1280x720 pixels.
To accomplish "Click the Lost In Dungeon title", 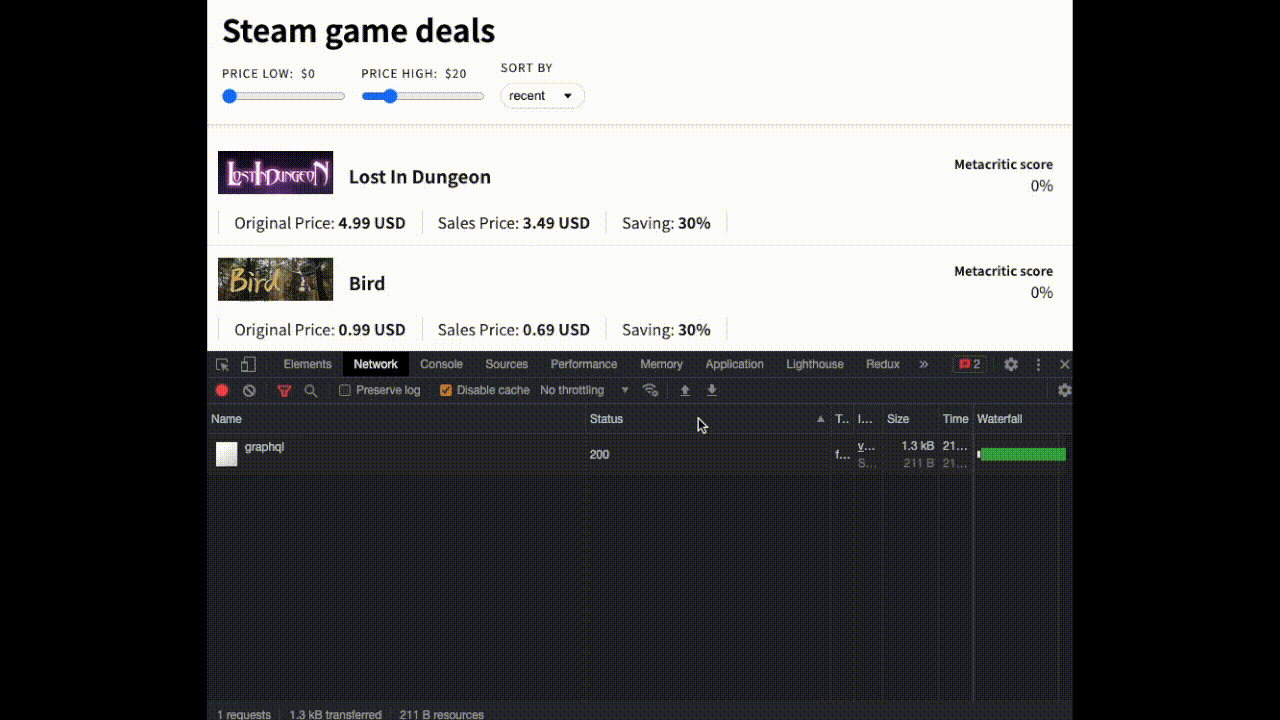I will [420, 177].
